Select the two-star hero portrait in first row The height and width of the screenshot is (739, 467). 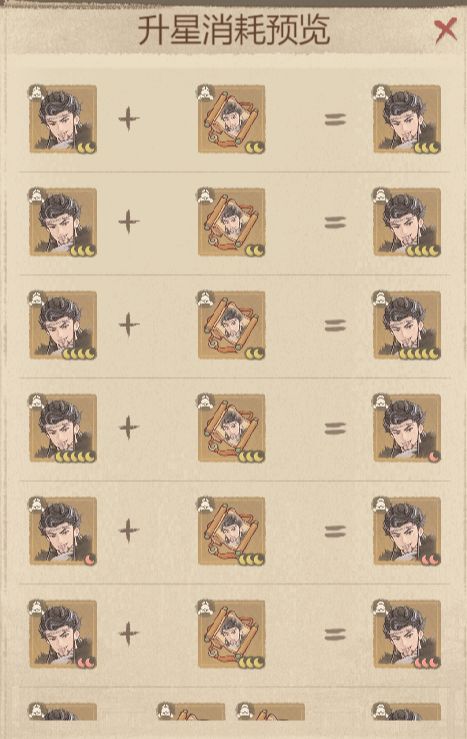(63, 119)
